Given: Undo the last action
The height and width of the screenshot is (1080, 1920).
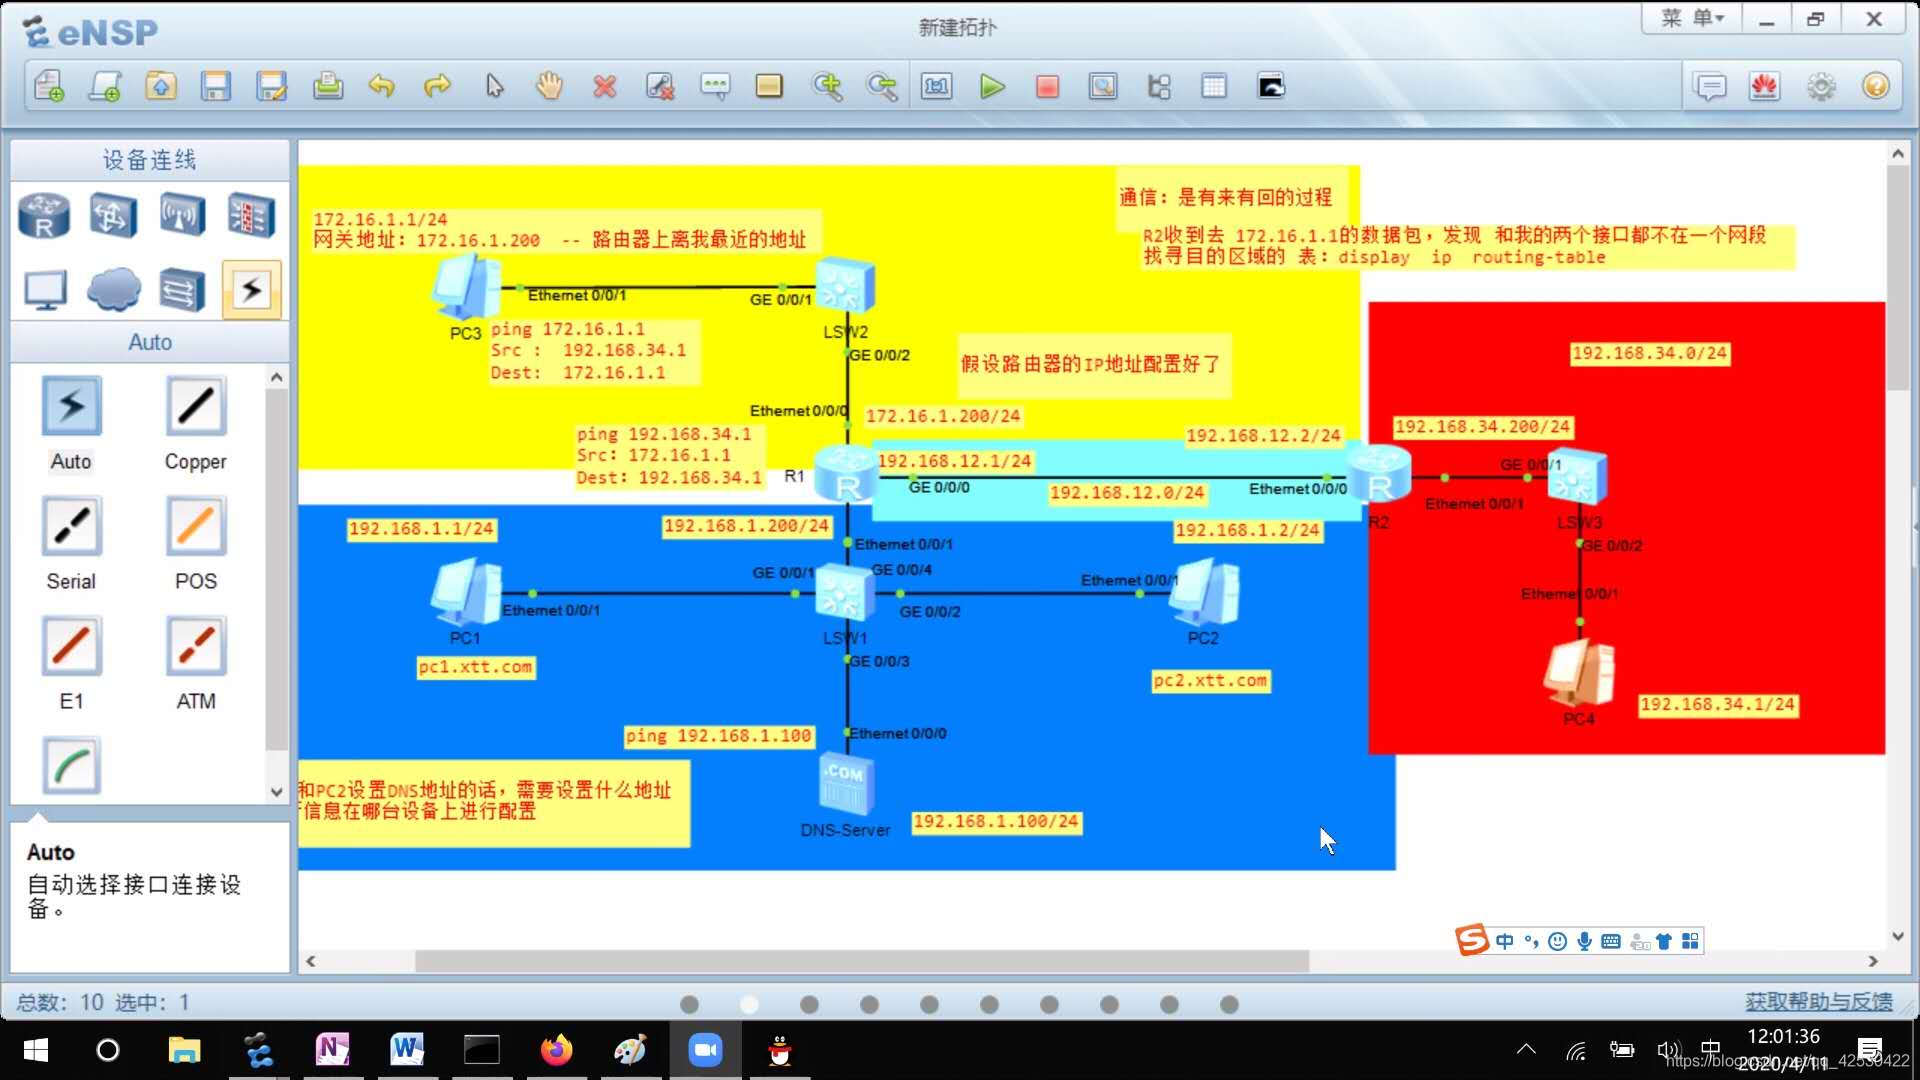Looking at the screenshot, I should [382, 87].
